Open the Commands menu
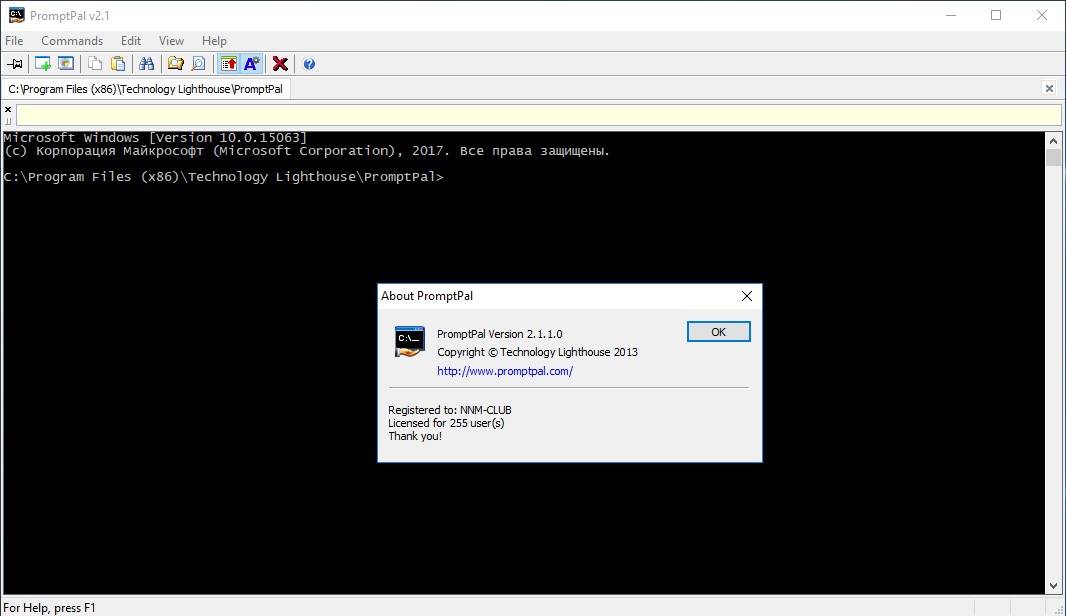 coord(72,41)
